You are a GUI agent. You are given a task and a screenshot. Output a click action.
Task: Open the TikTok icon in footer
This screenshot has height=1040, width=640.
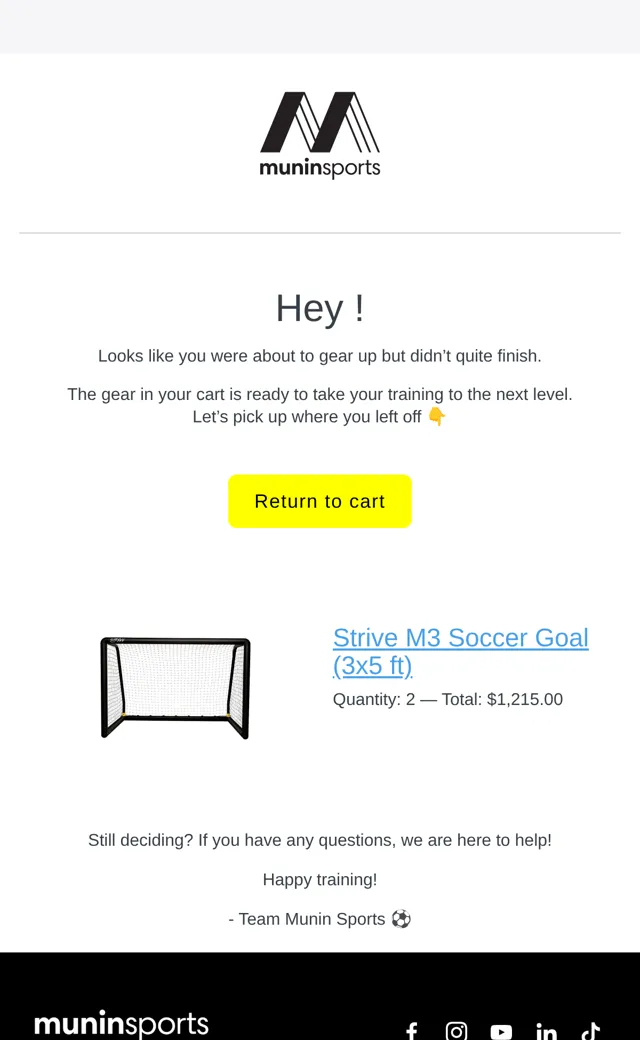tap(591, 1031)
